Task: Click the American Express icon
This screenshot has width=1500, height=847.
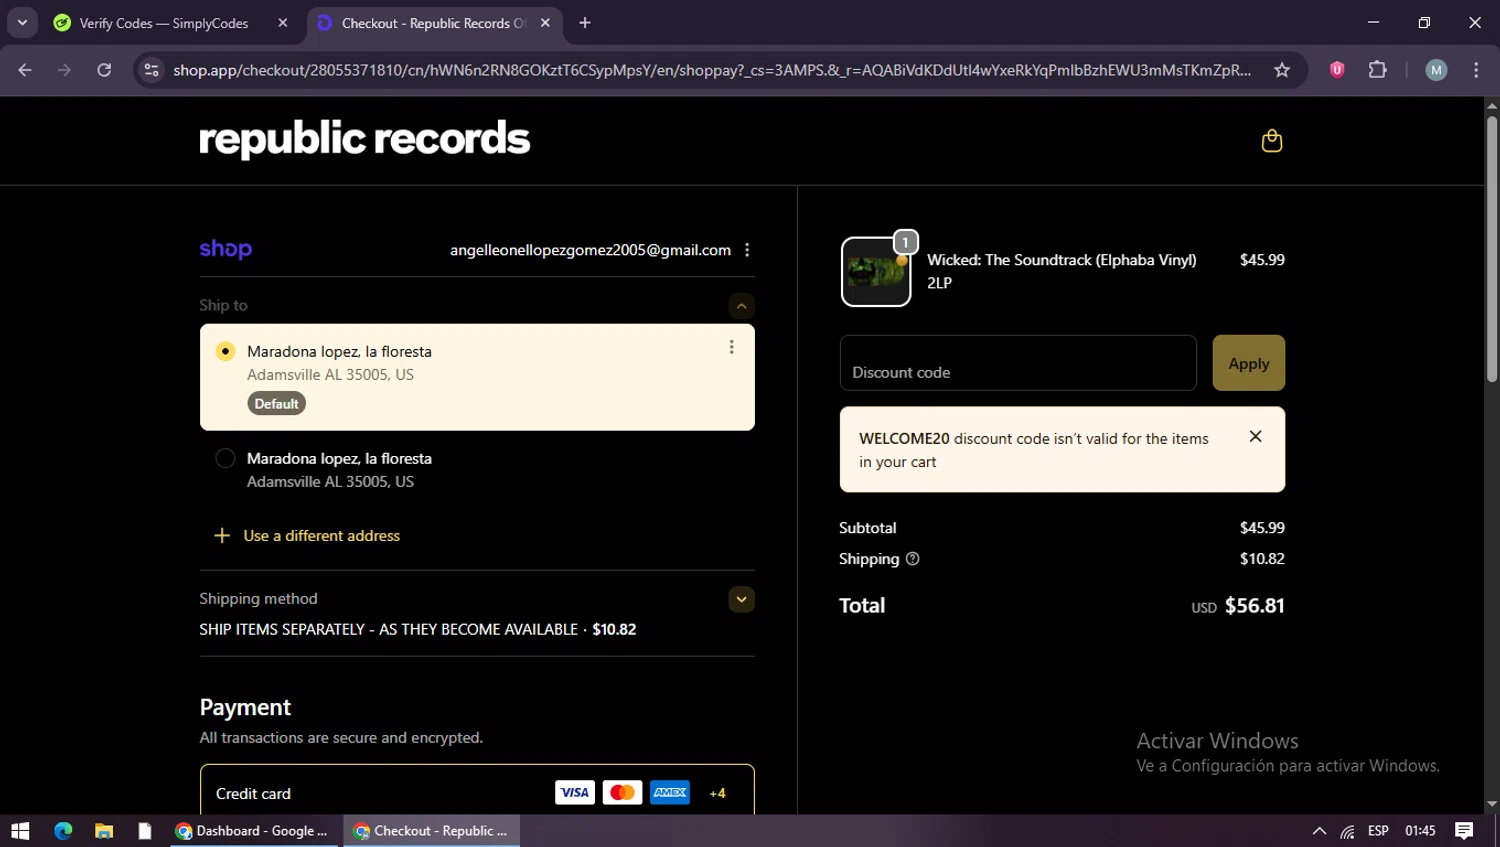Action: tap(670, 793)
